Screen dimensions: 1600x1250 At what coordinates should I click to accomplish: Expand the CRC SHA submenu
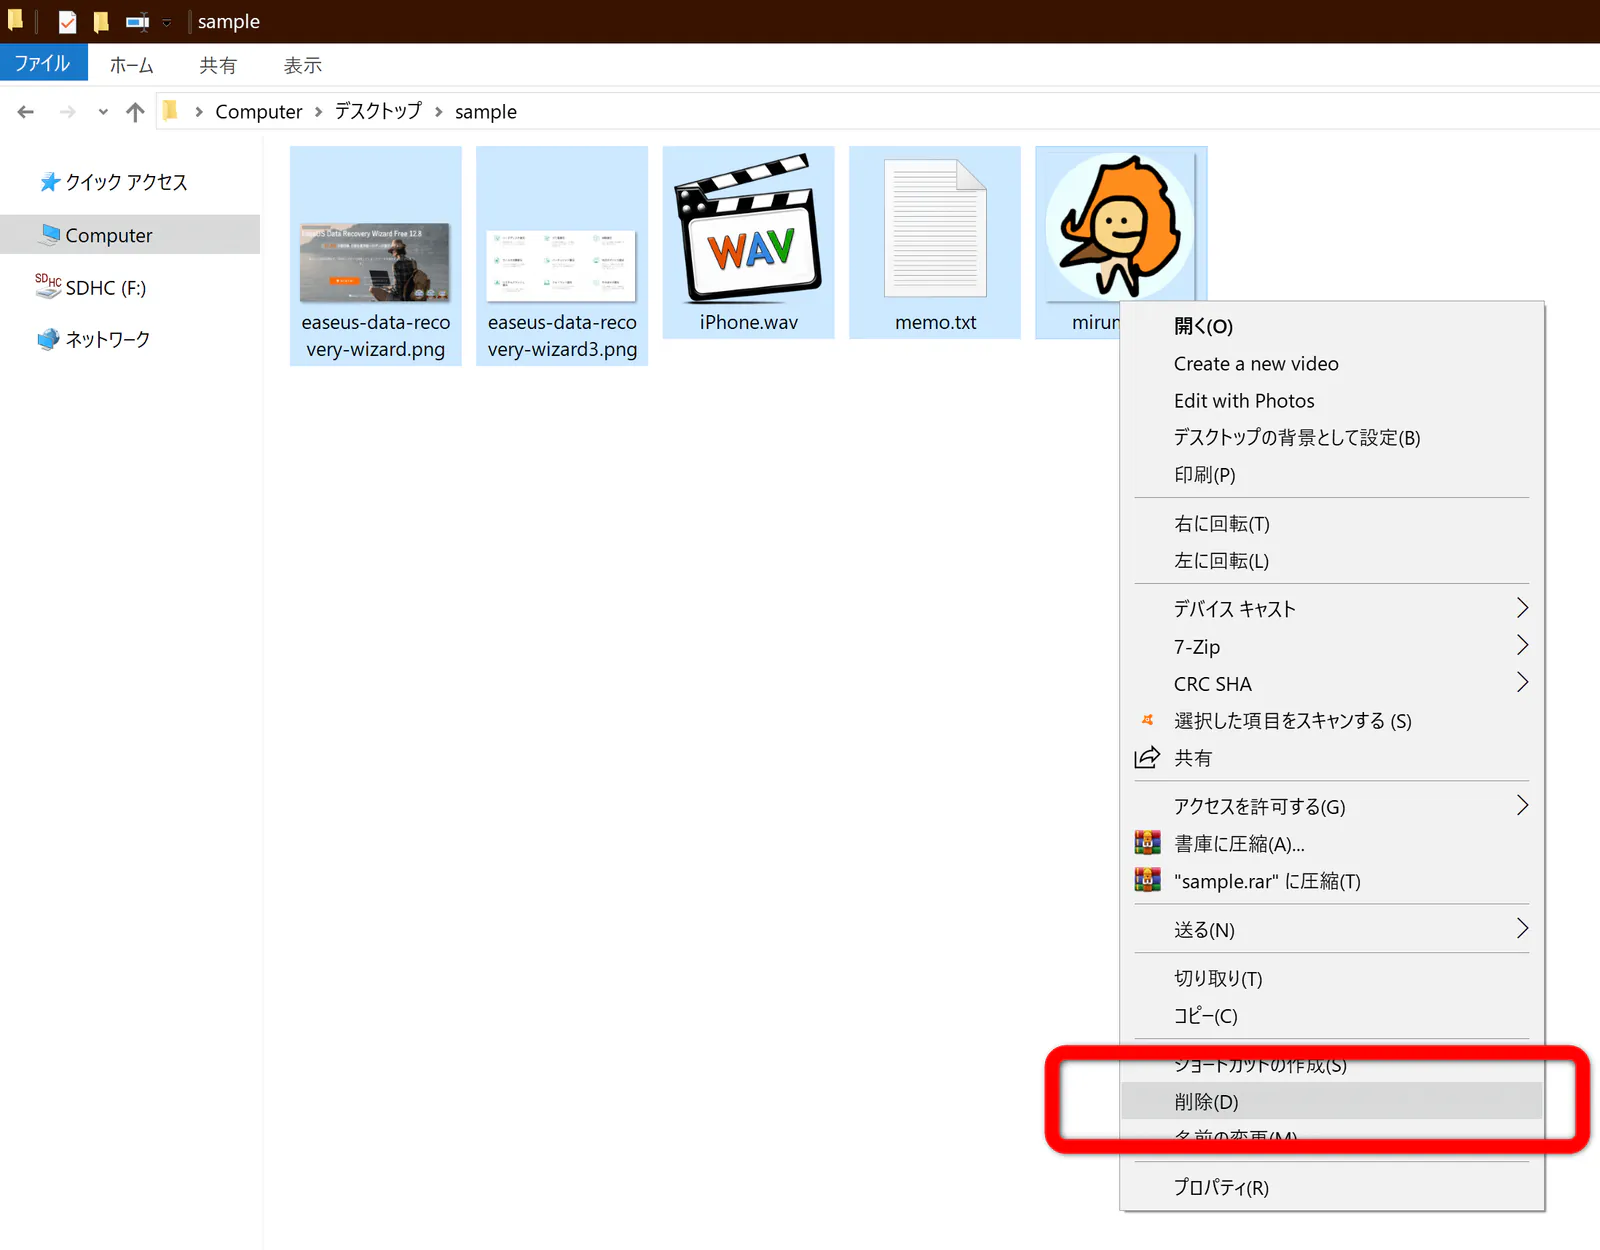(1332, 684)
